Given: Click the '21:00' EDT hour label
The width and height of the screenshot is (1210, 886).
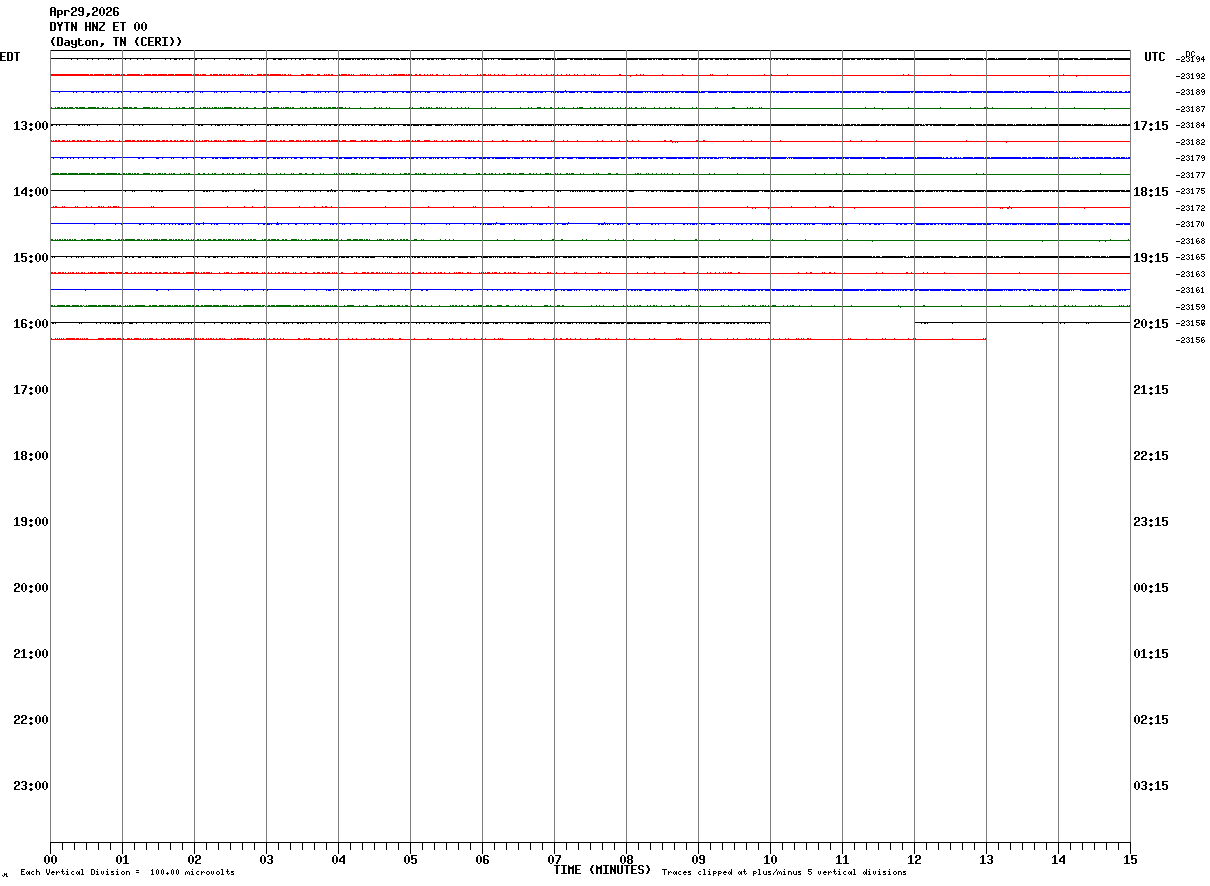Looking at the screenshot, I should [31, 653].
